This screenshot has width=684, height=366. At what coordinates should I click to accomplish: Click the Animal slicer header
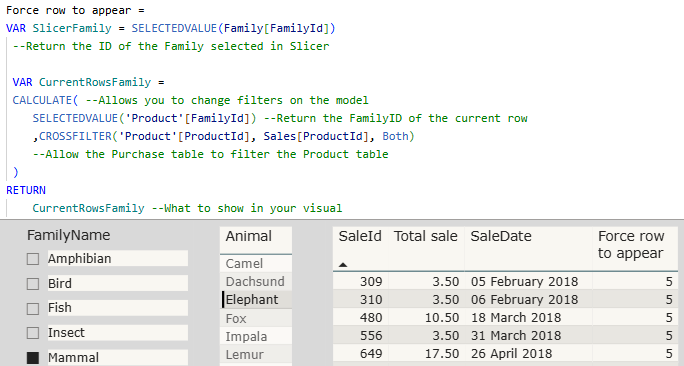tap(249, 236)
